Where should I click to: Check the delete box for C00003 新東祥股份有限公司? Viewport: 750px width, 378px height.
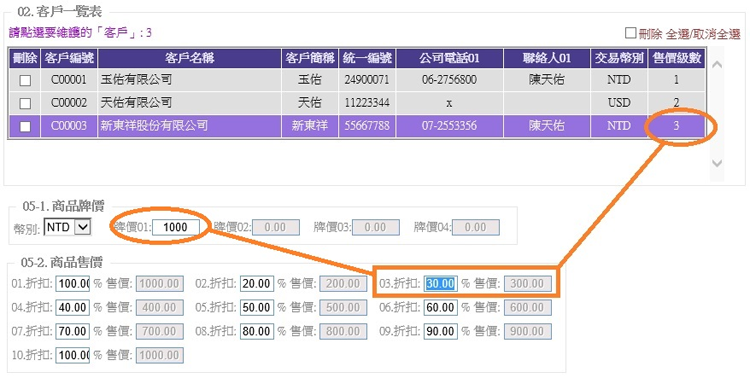(x=25, y=126)
